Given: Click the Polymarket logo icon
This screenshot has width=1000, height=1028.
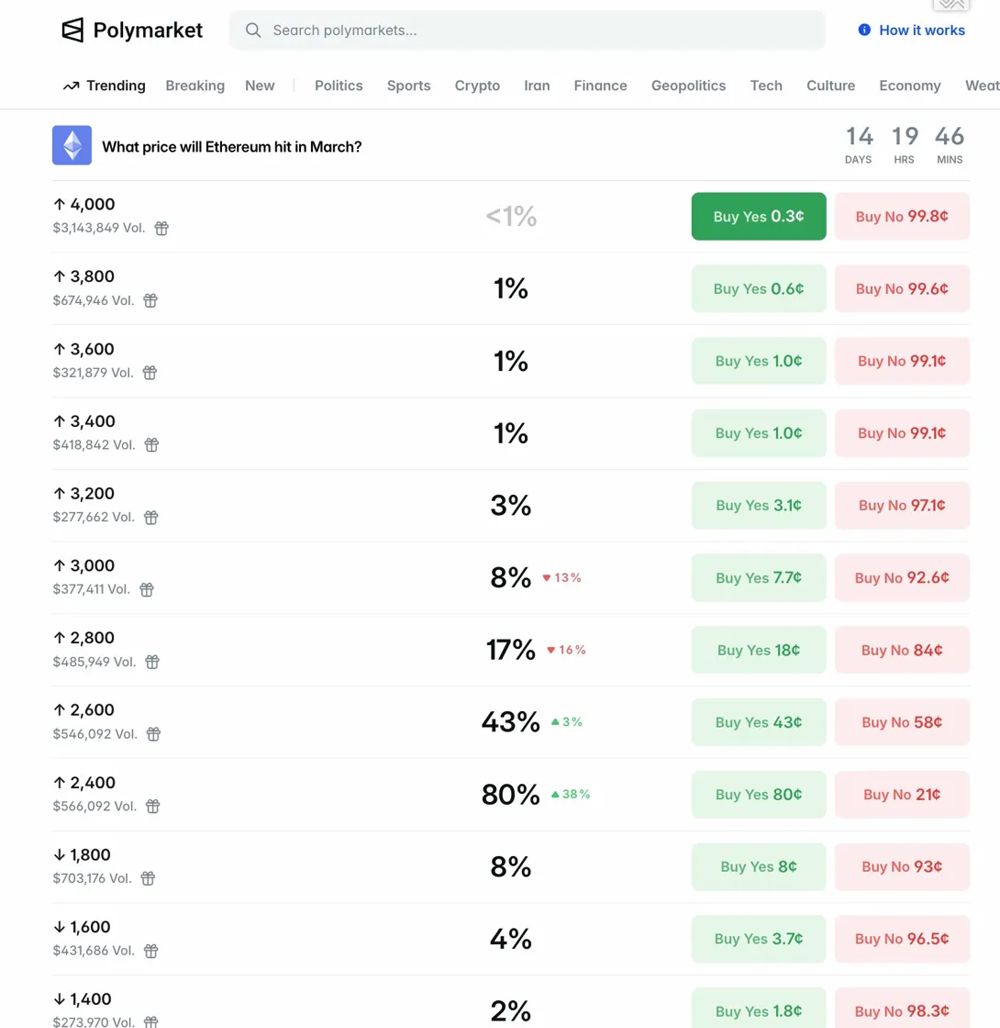Looking at the screenshot, I should point(72,30).
